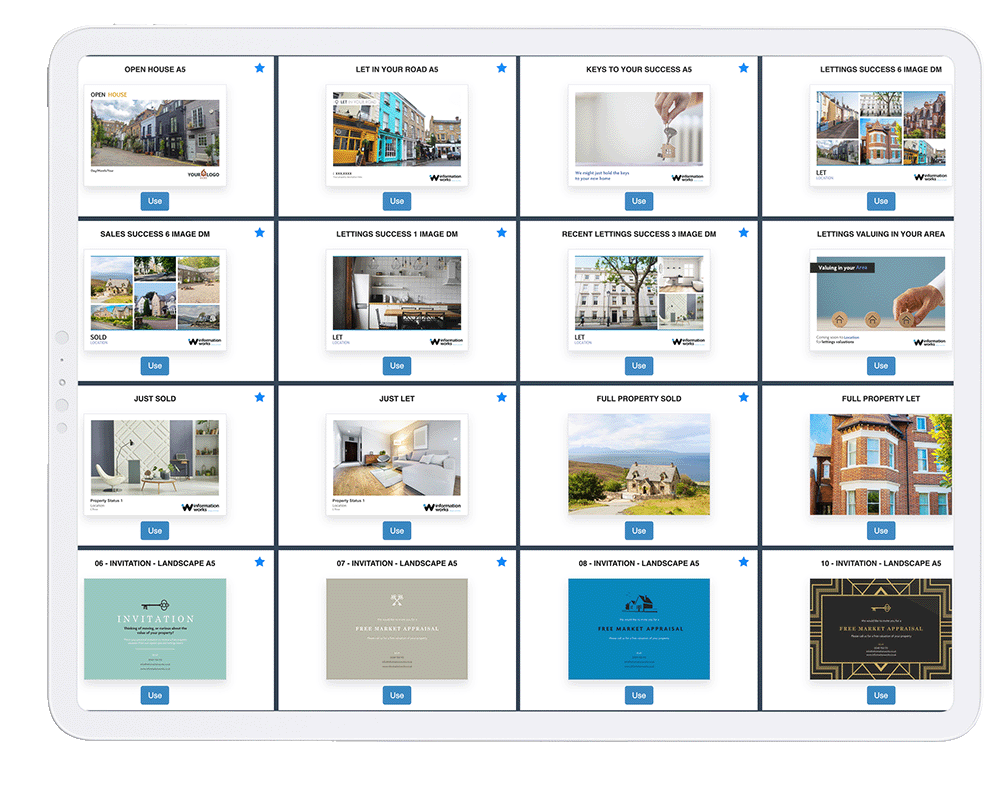Star the Let In Your Road A5 template
The image size is (1000, 790).
pyautogui.click(x=501, y=68)
